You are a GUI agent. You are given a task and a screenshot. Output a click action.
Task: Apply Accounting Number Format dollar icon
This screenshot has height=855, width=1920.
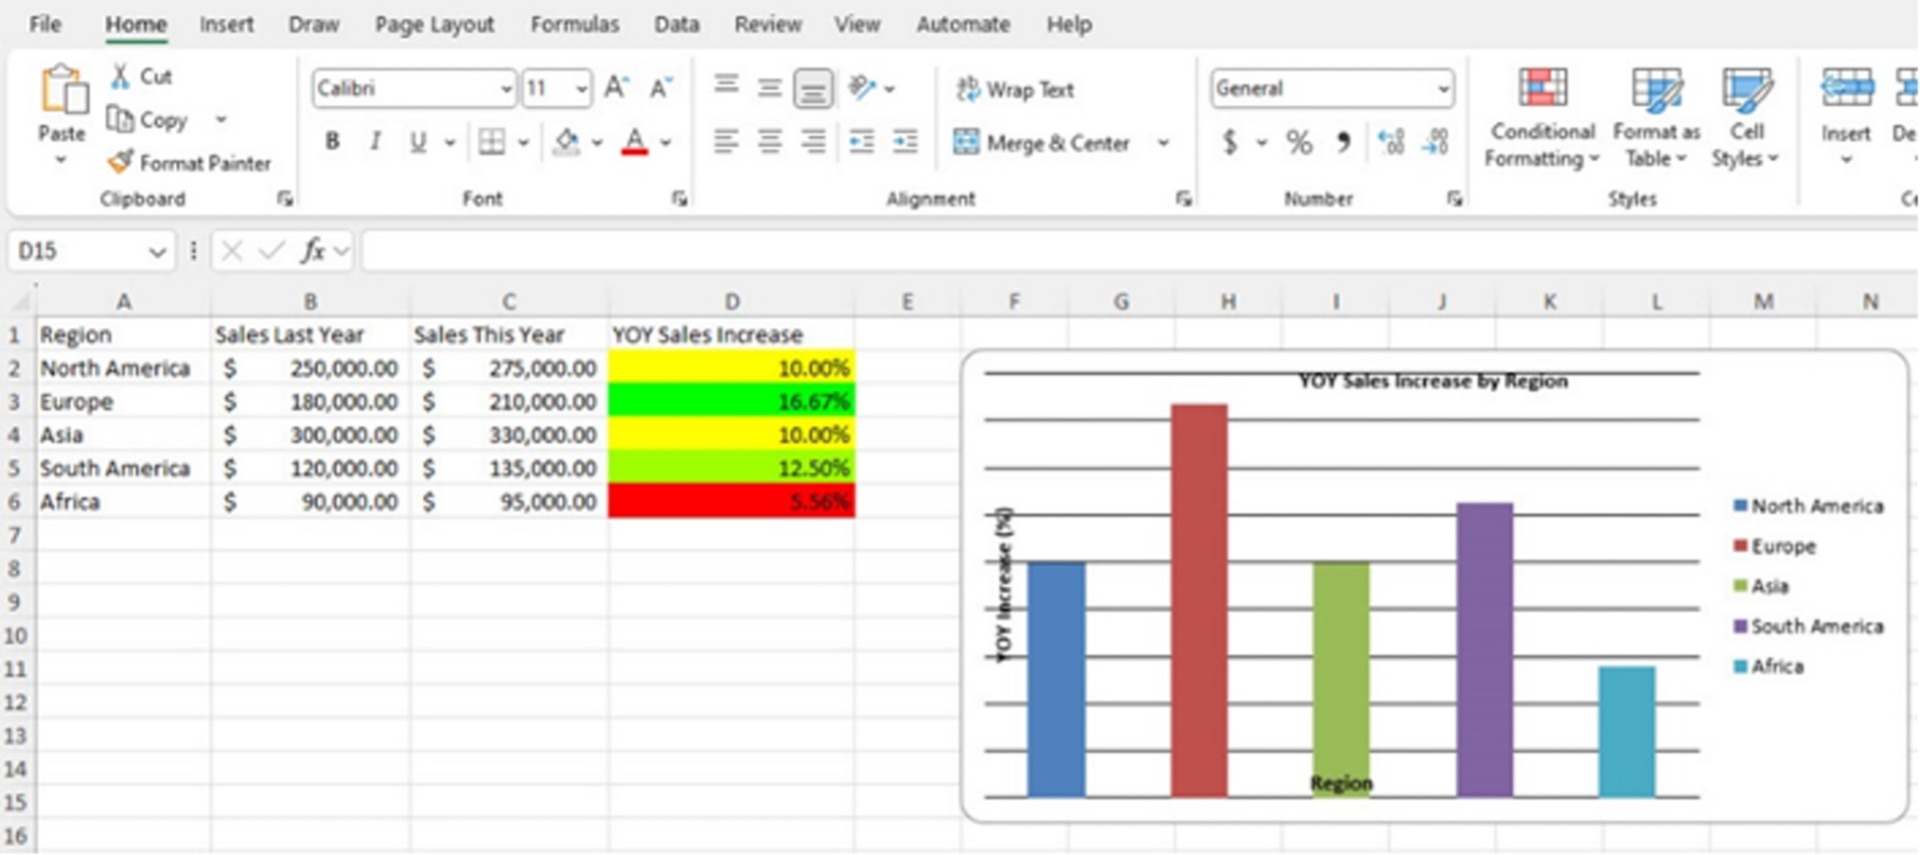pos(1230,142)
